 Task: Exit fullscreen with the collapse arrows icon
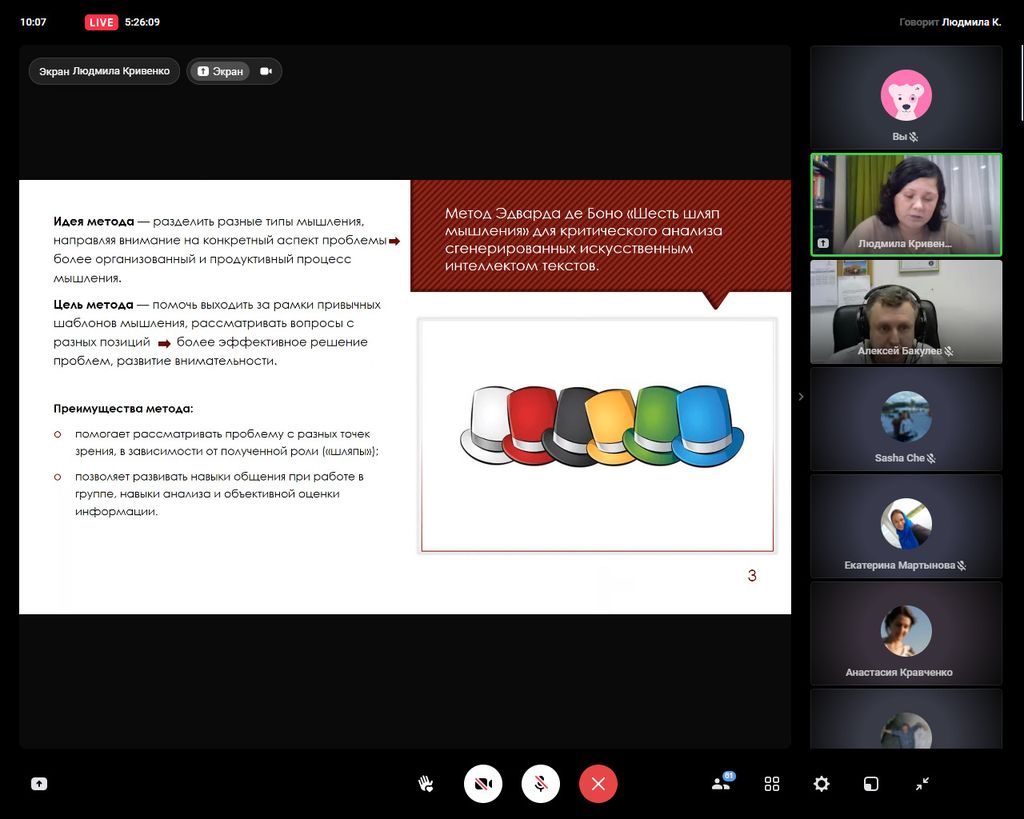coord(922,784)
